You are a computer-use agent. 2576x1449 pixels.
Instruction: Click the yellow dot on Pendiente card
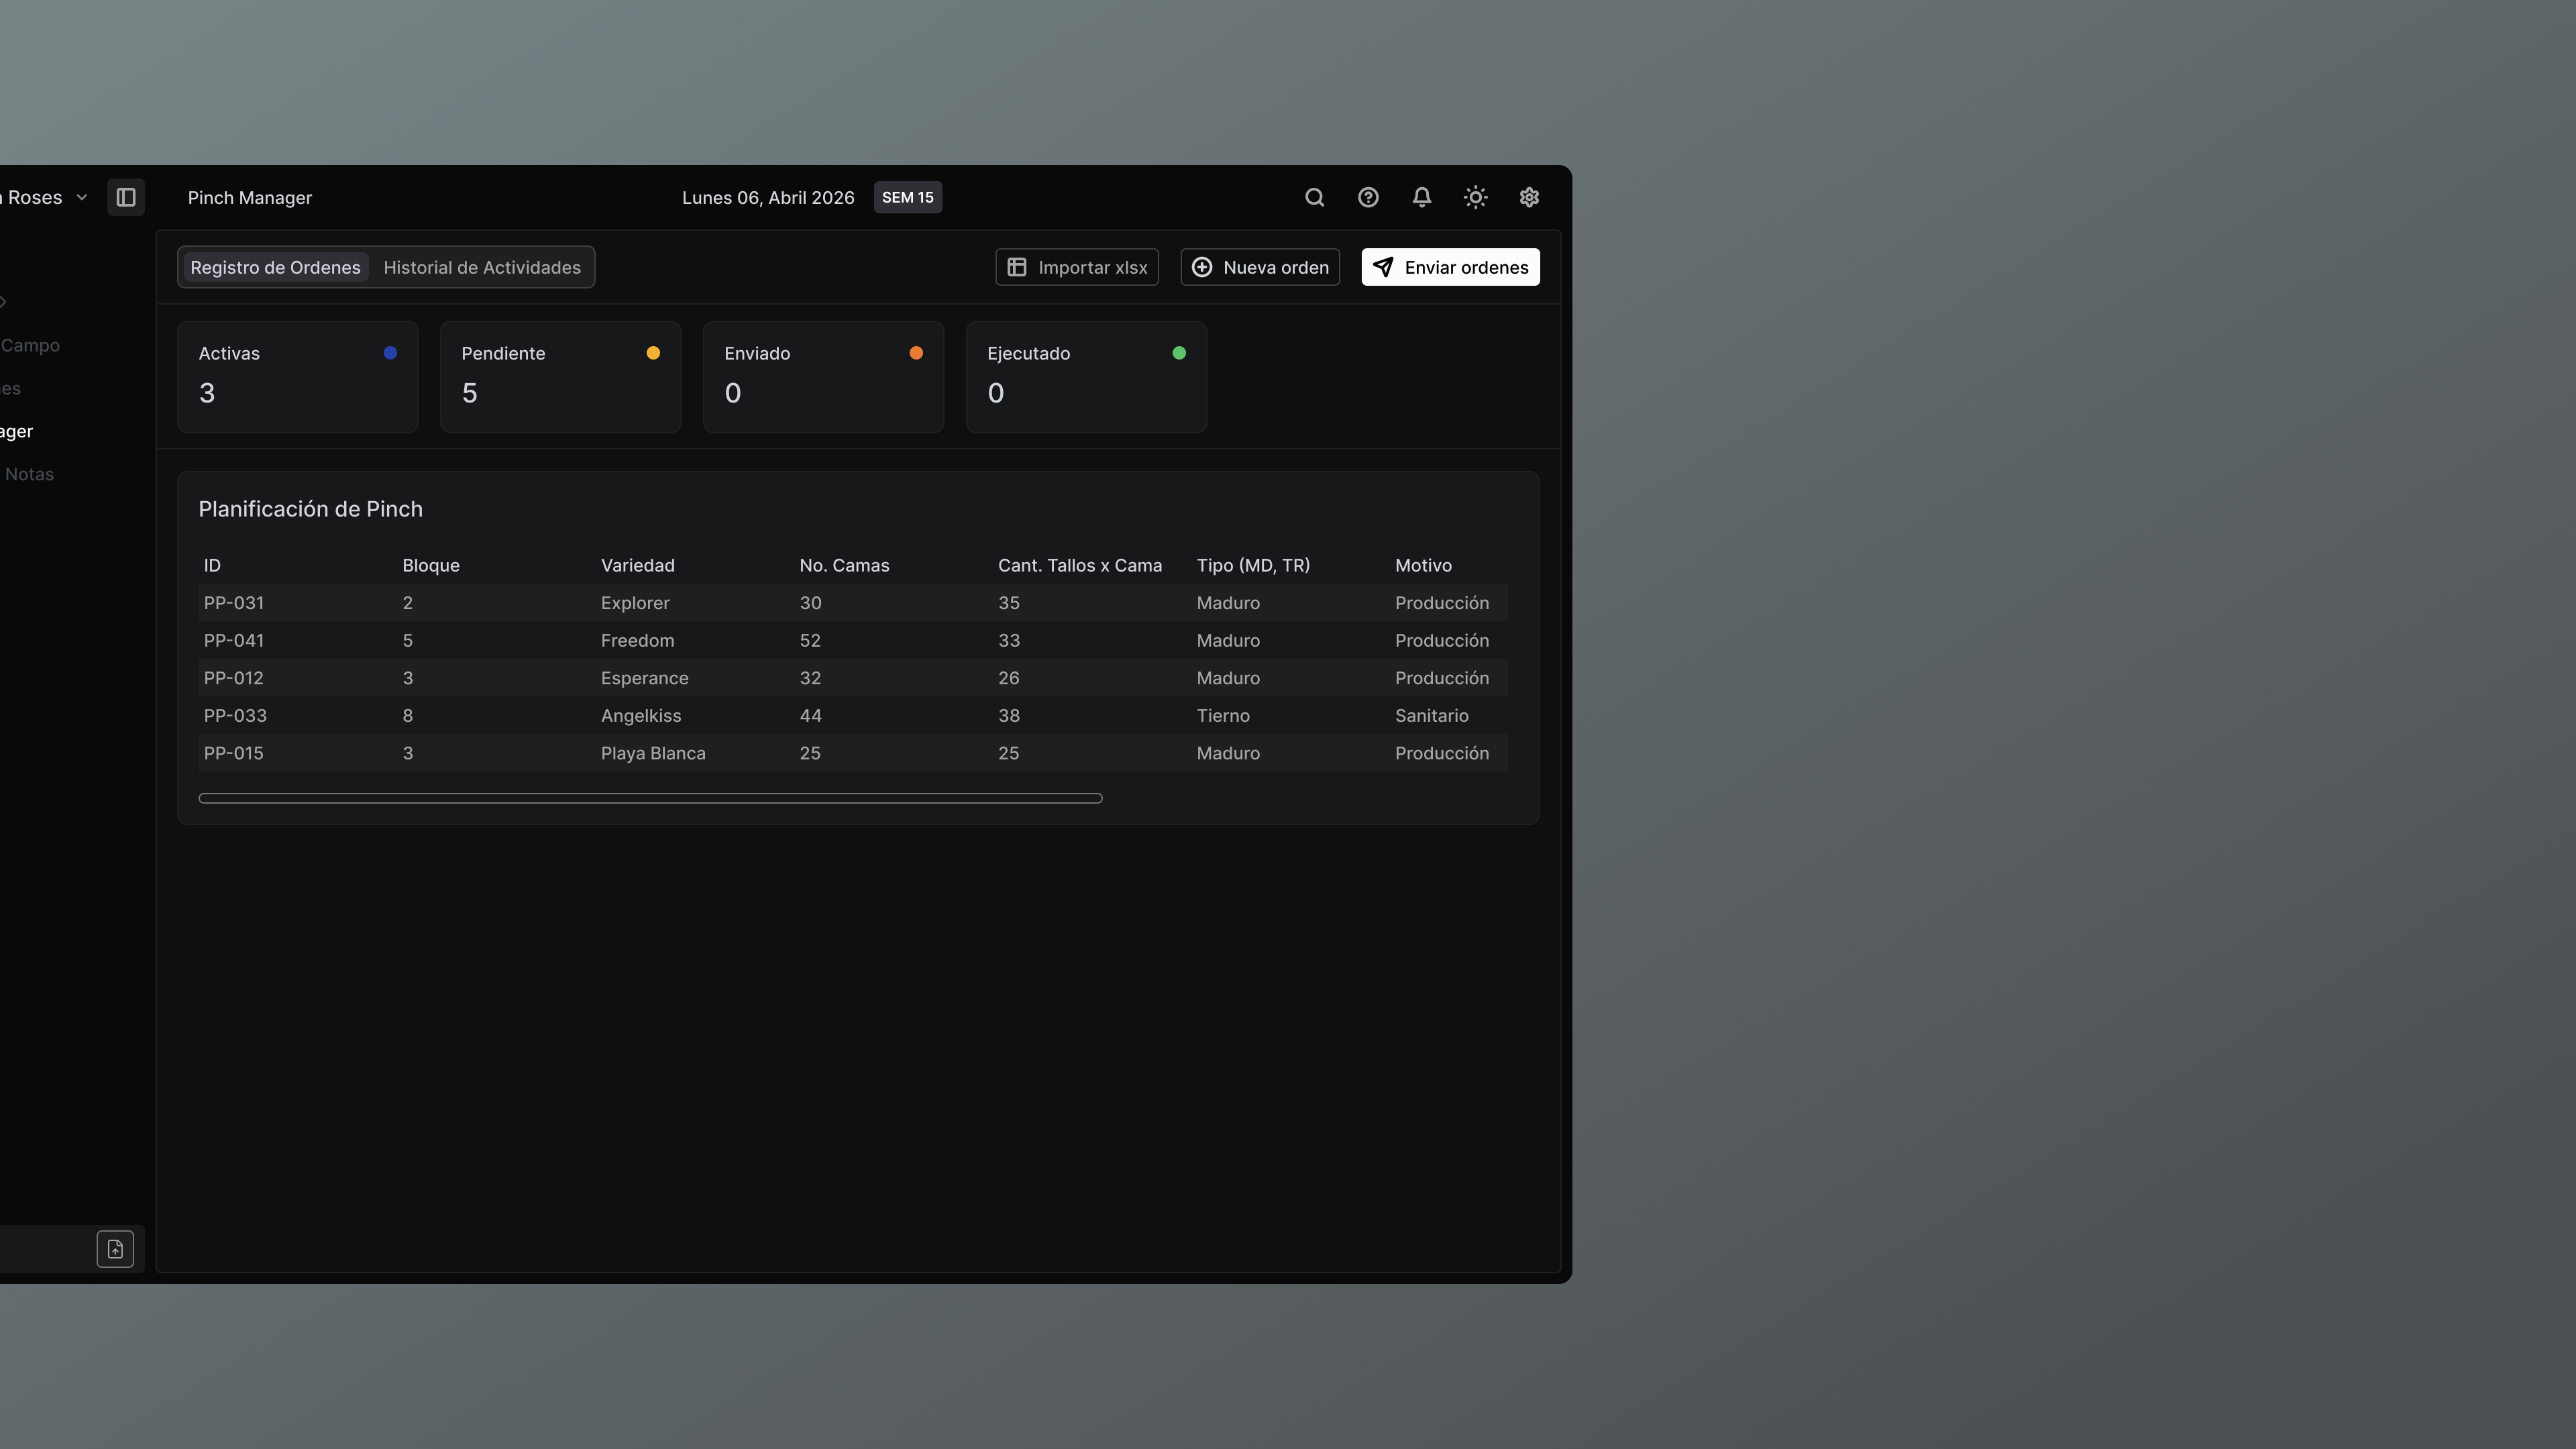(653, 353)
